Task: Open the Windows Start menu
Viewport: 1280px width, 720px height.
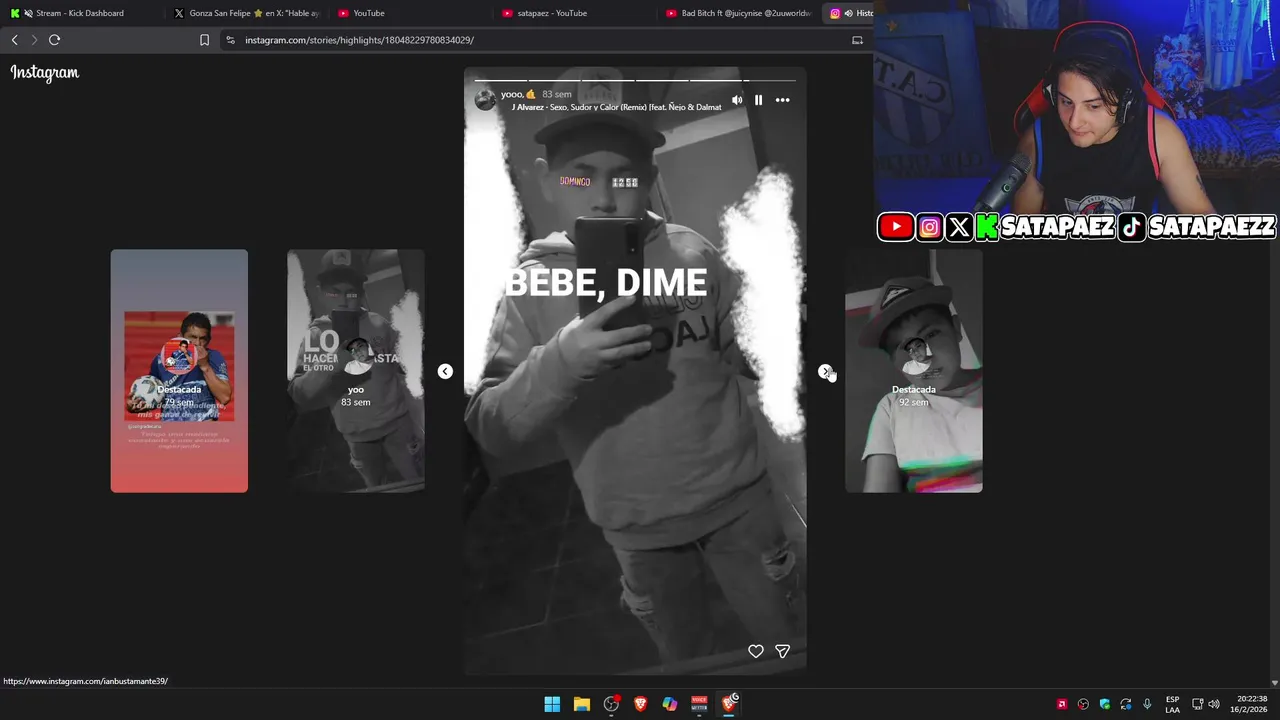Action: coord(552,704)
